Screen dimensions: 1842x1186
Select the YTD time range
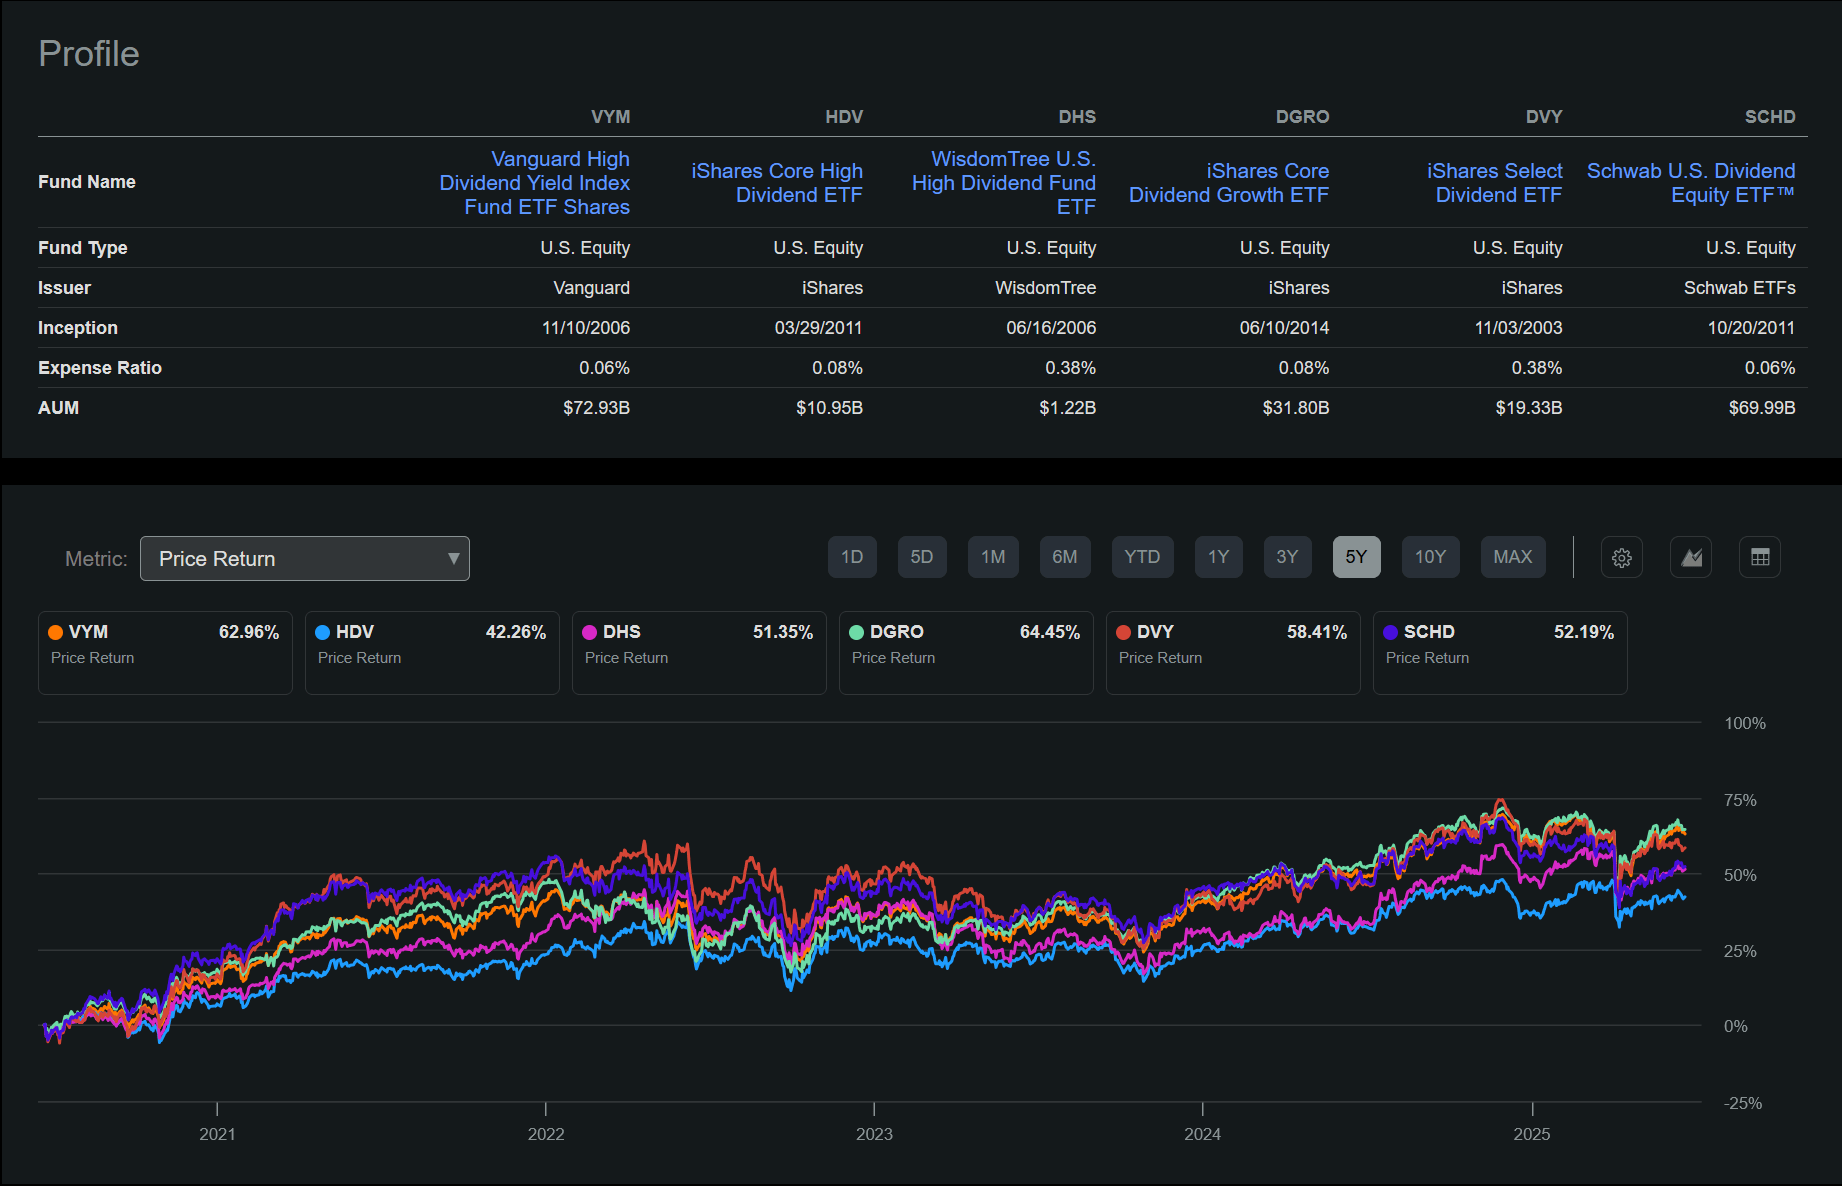pyautogui.click(x=1142, y=557)
